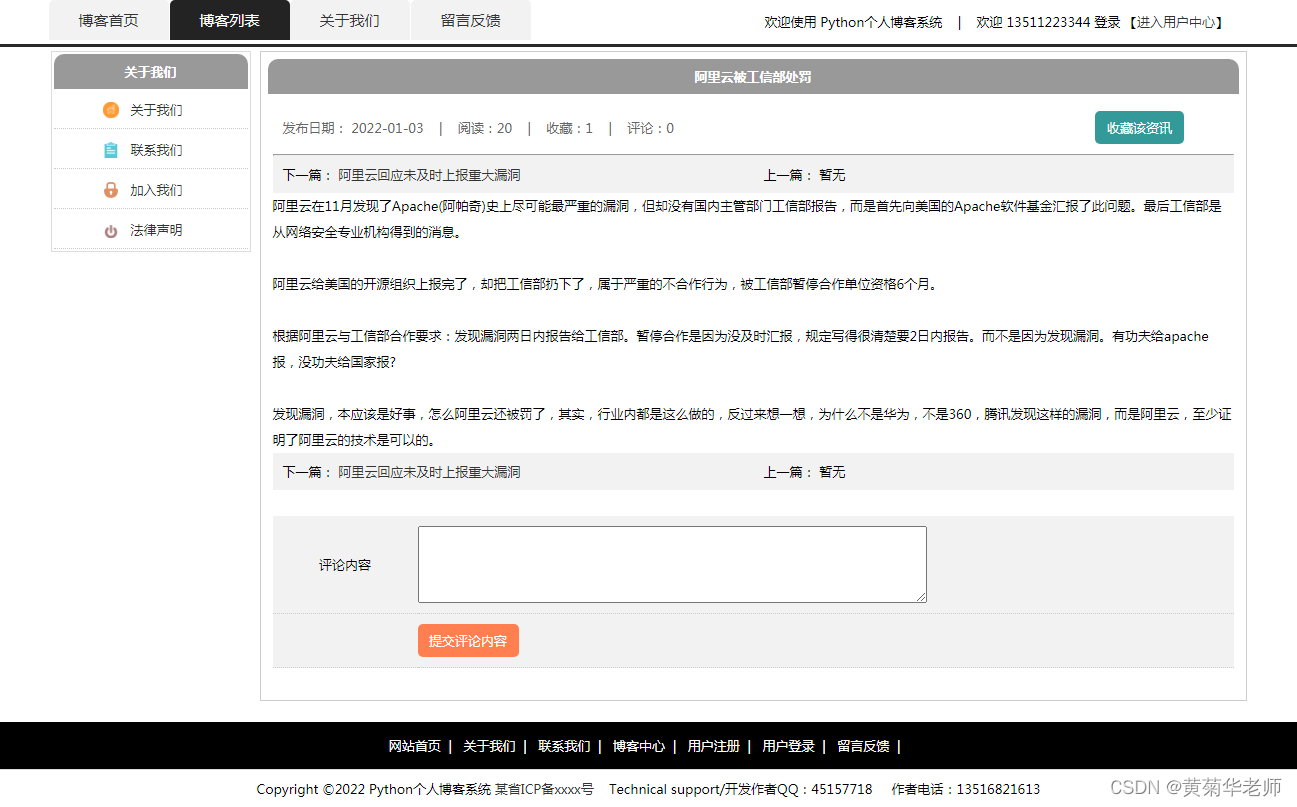Select the 博客列表 tab
Screen dimensions: 1297x807
pyautogui.click(x=230, y=20)
